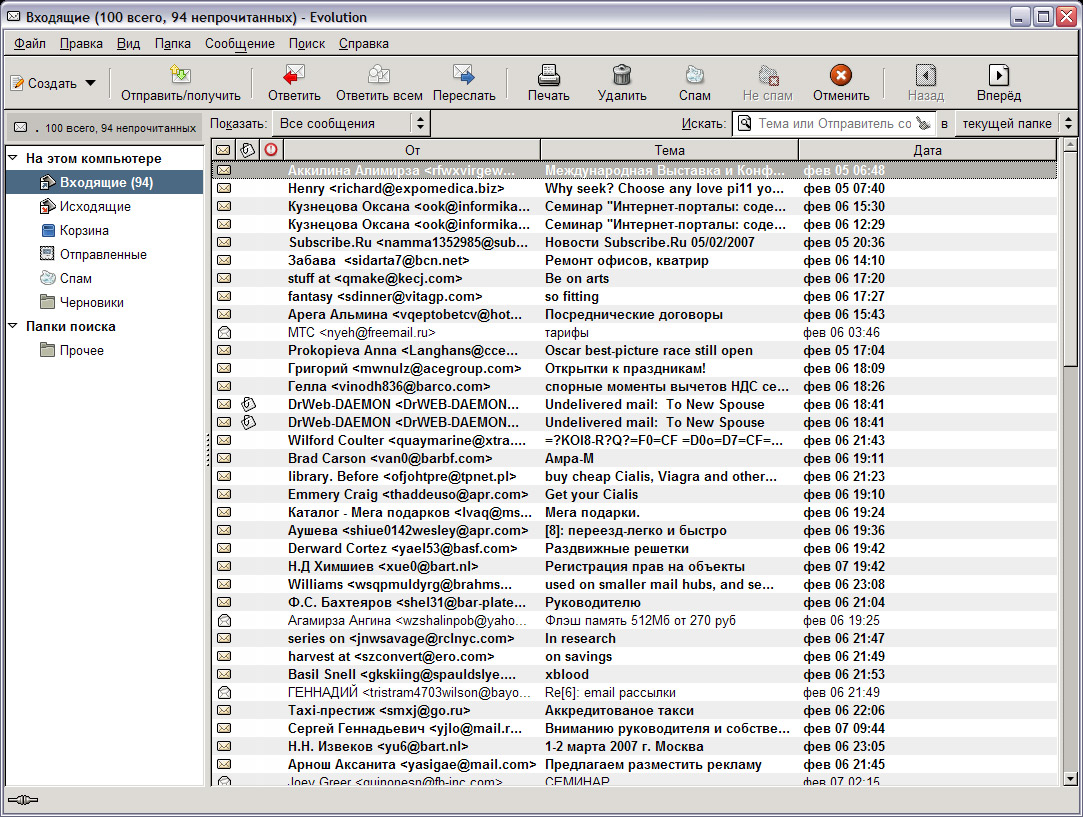
Task: Click the Не спам toolbar icon
Action: click(x=767, y=74)
